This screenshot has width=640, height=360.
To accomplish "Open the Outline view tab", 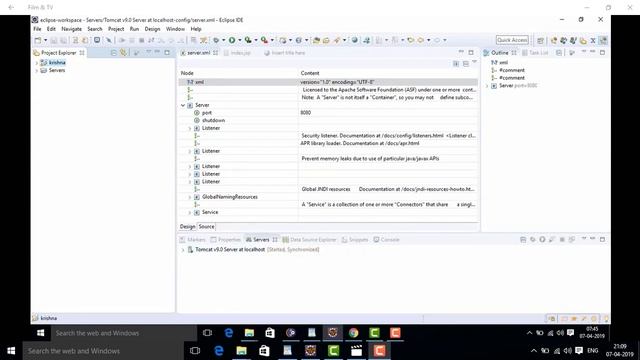I will [x=500, y=53].
